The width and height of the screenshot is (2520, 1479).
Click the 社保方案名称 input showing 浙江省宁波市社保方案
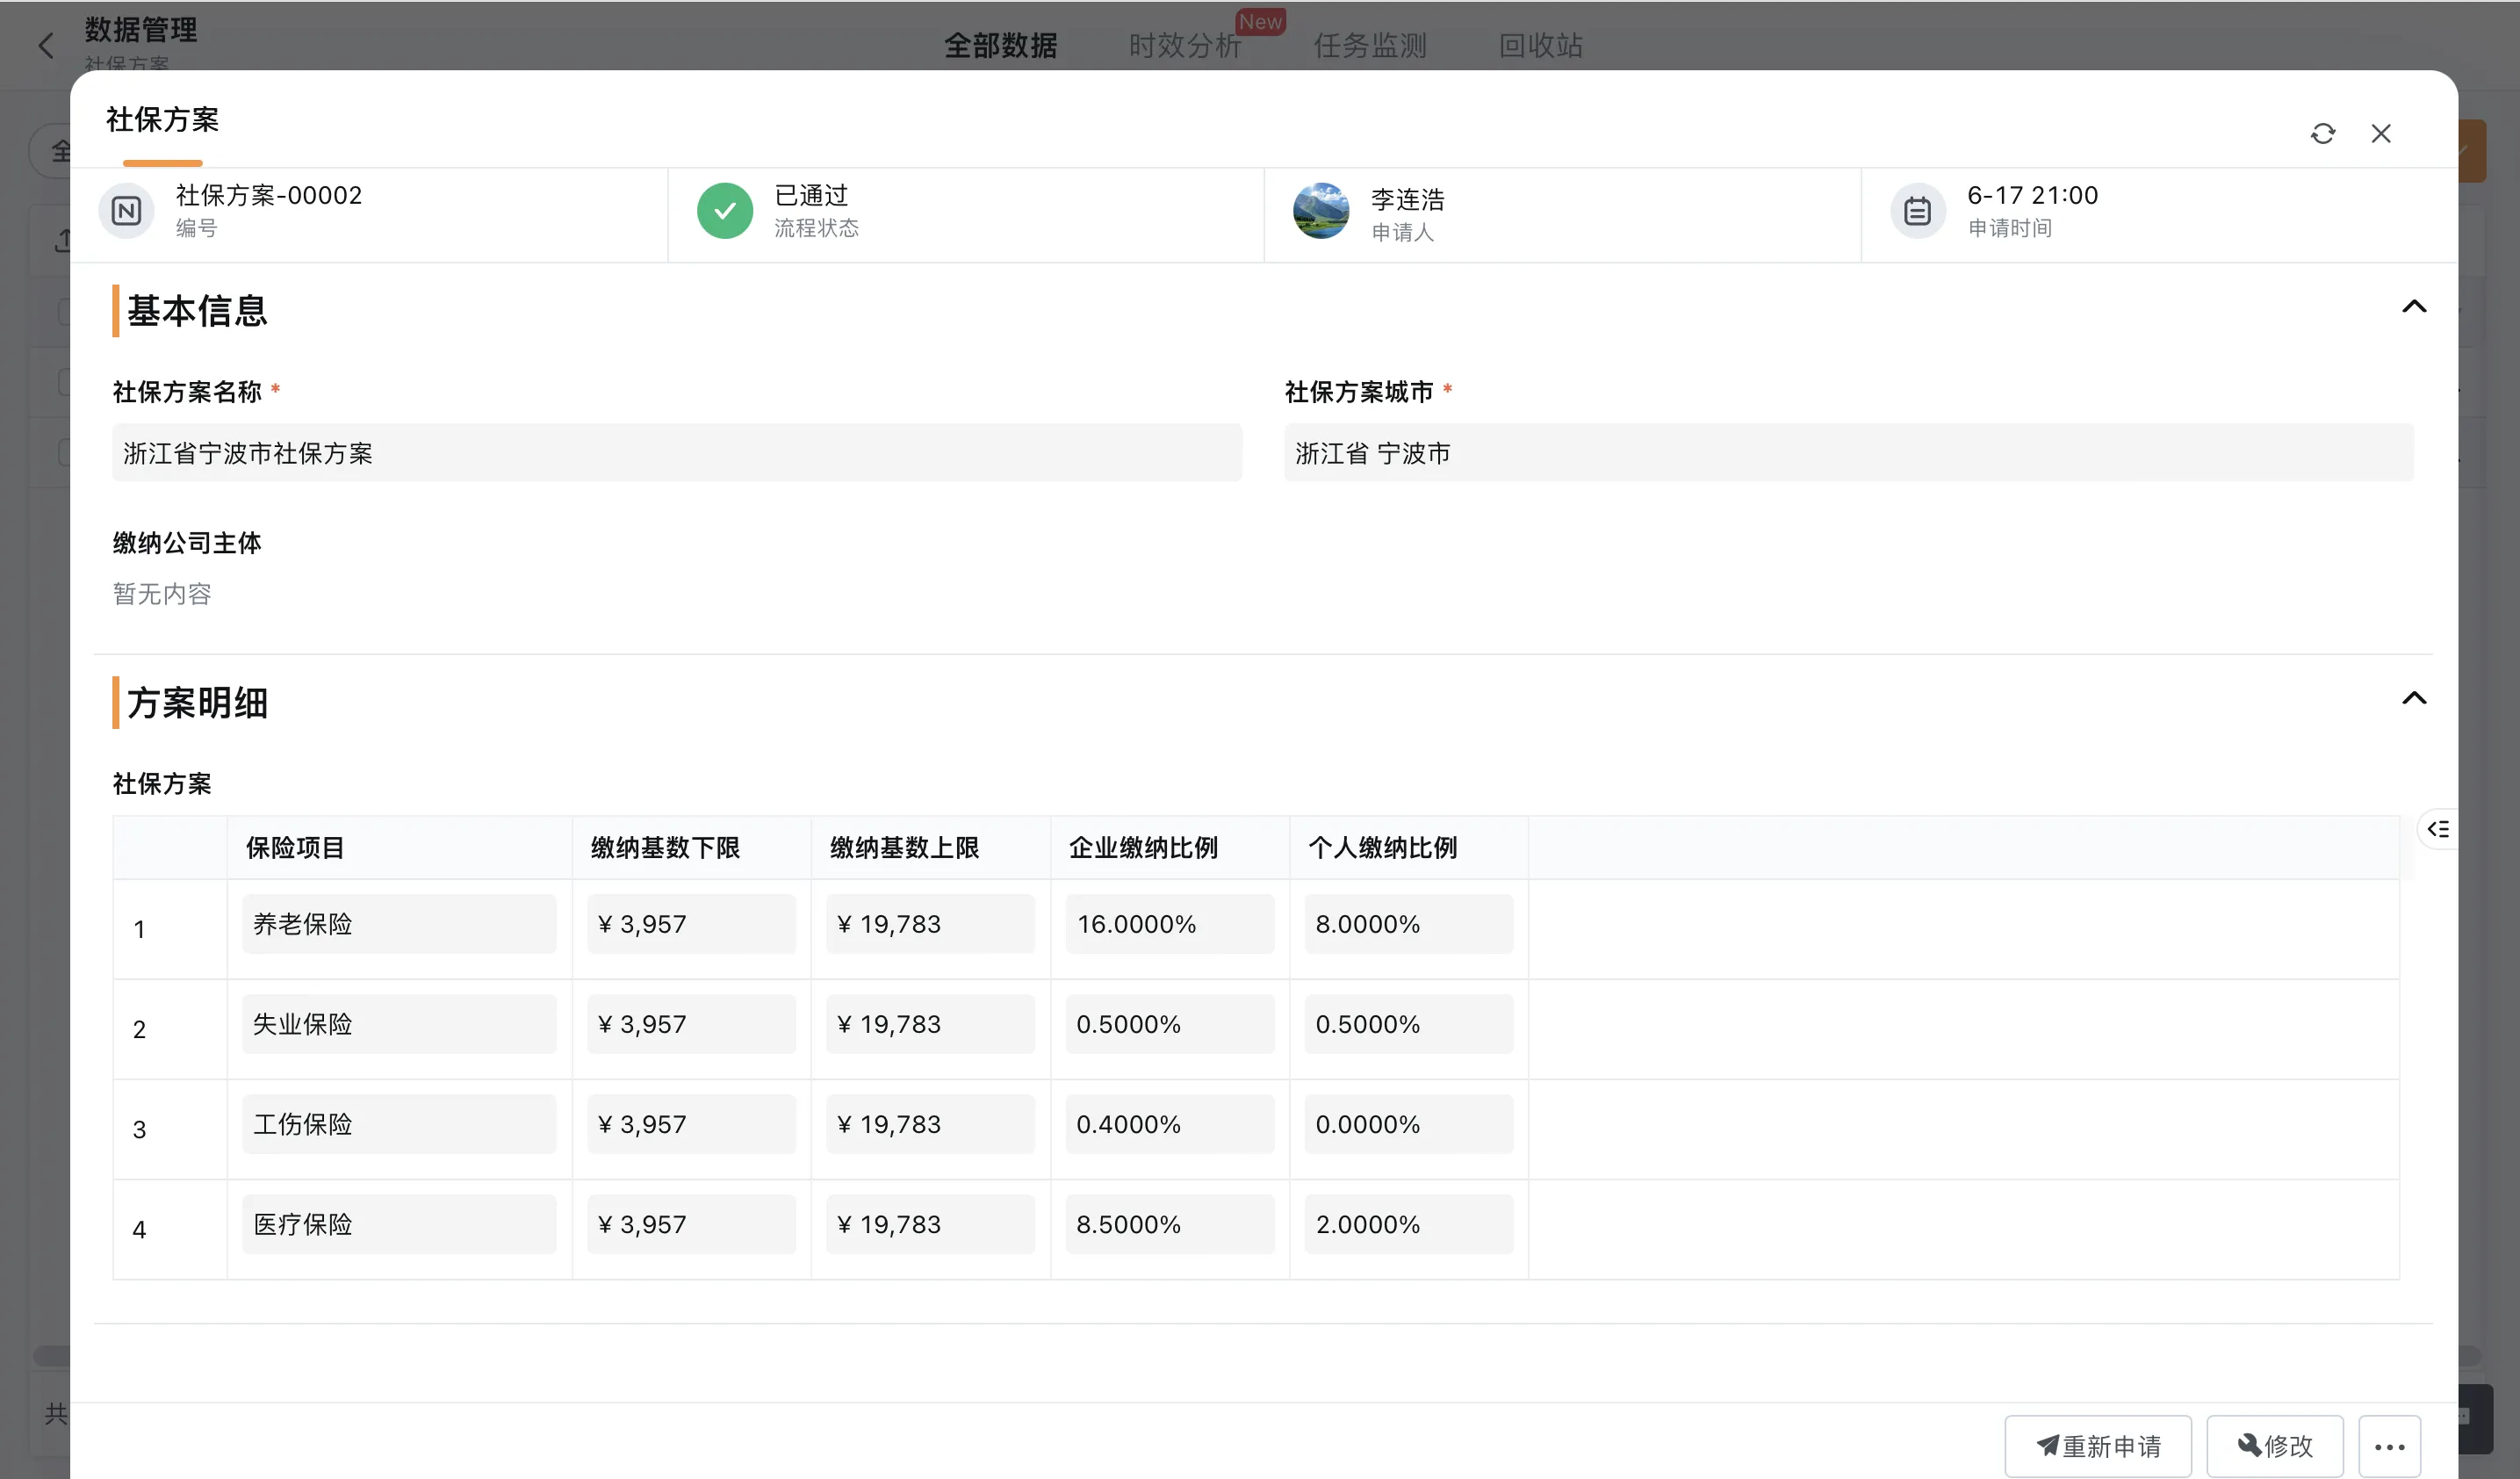(678, 453)
